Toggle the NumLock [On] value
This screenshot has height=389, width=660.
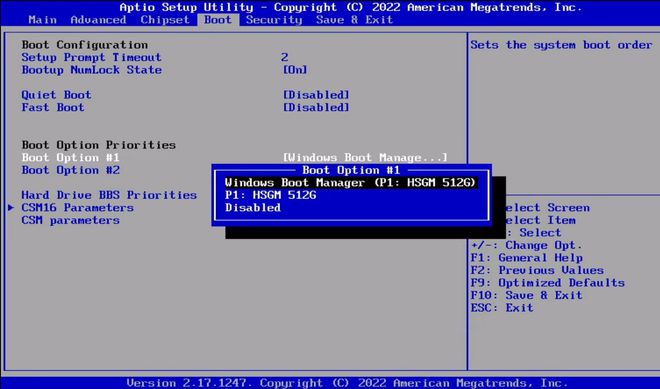[x=295, y=70]
